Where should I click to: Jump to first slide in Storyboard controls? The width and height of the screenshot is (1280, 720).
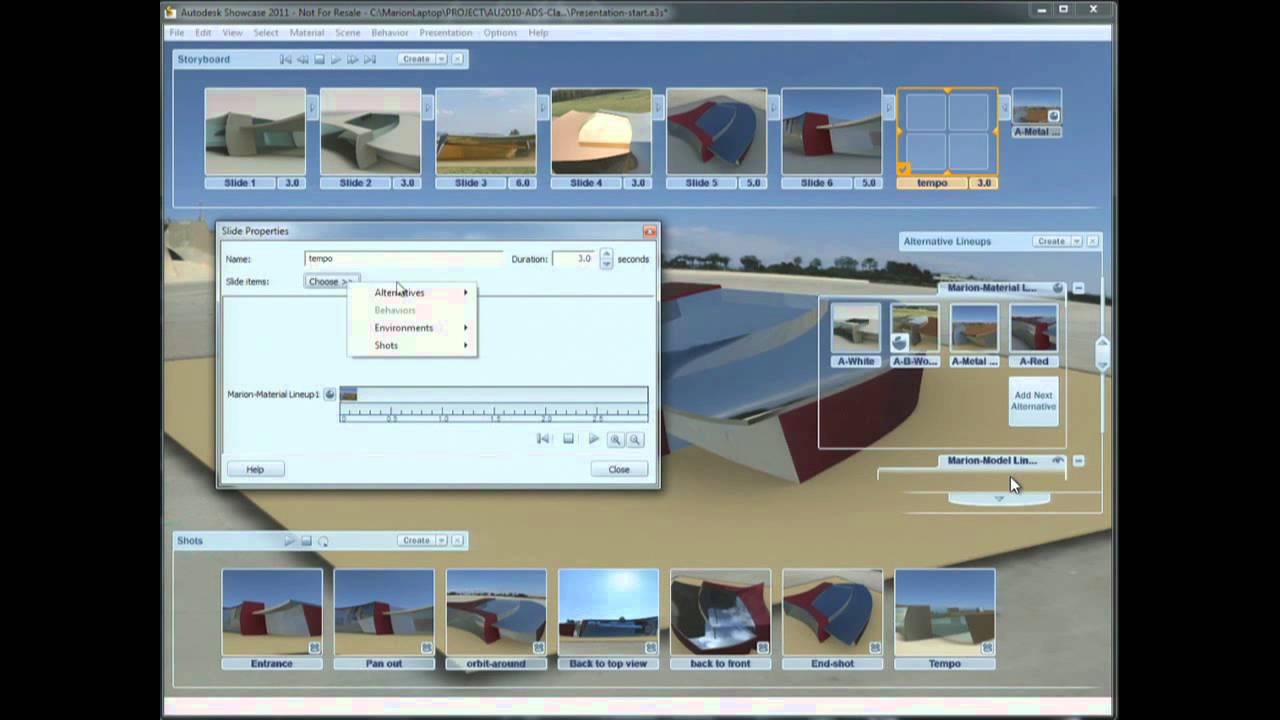(x=286, y=59)
